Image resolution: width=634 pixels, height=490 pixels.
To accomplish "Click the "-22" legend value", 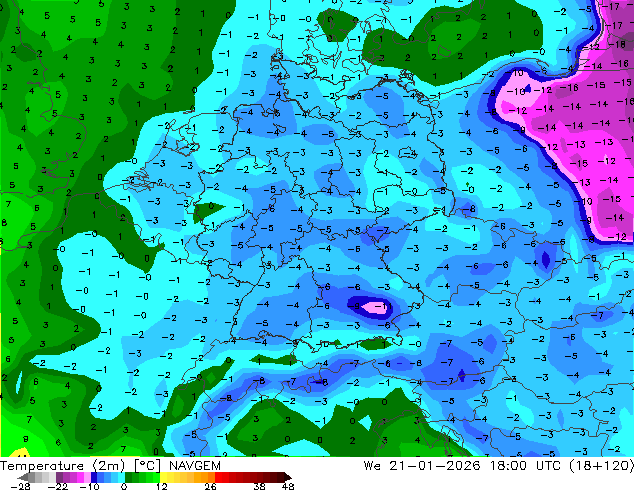I will [58, 486].
